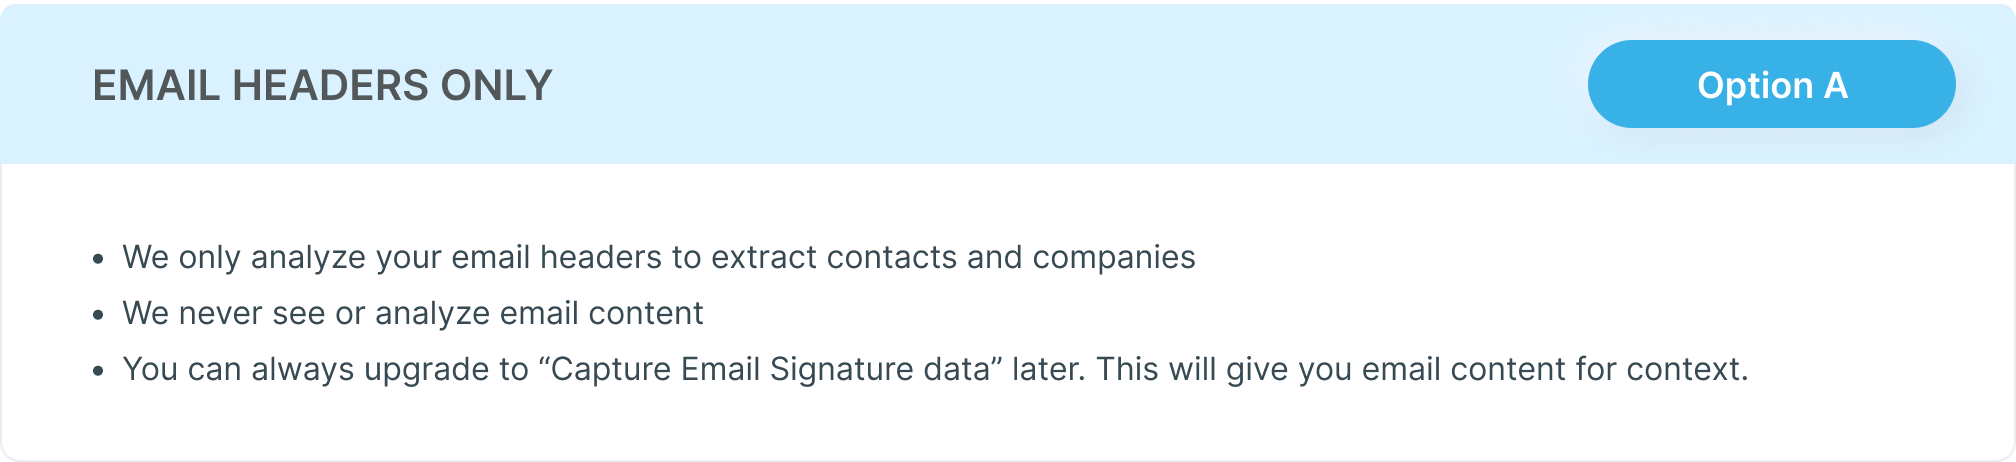Click the quoted Capture Email Signature data phrase
This screenshot has height=462, width=2016.
(770, 370)
